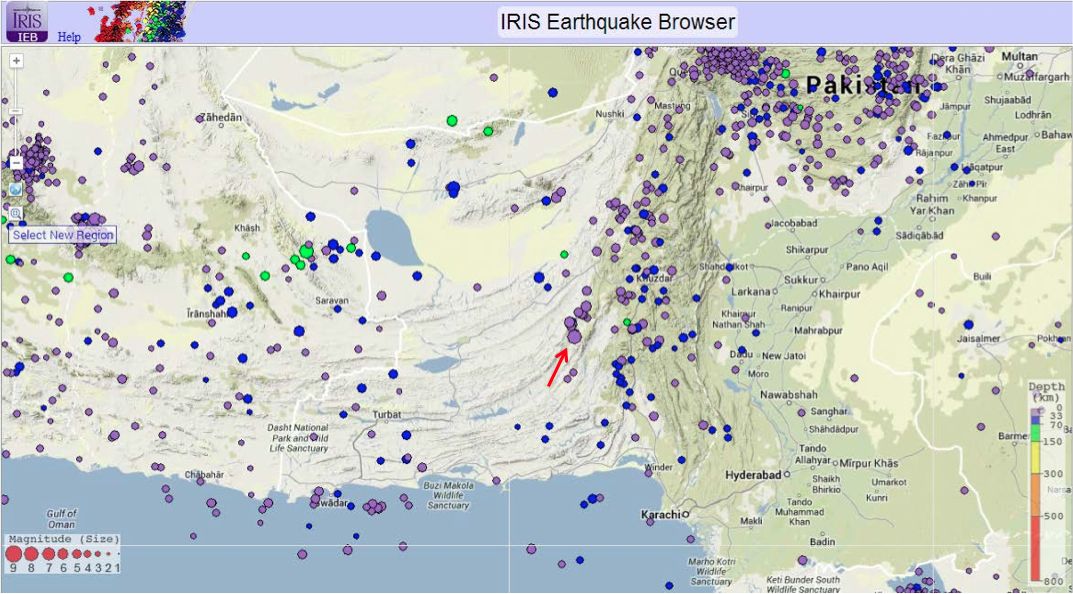Select the magnitude 9 circle in the legend
The image size is (1073, 594).
[13, 556]
